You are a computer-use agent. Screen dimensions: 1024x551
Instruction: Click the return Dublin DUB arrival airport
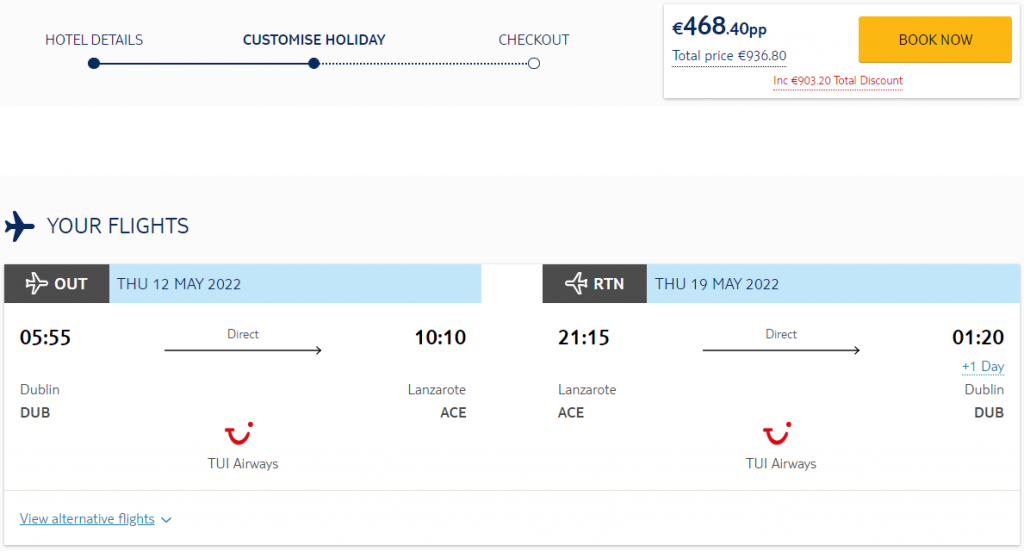984,401
